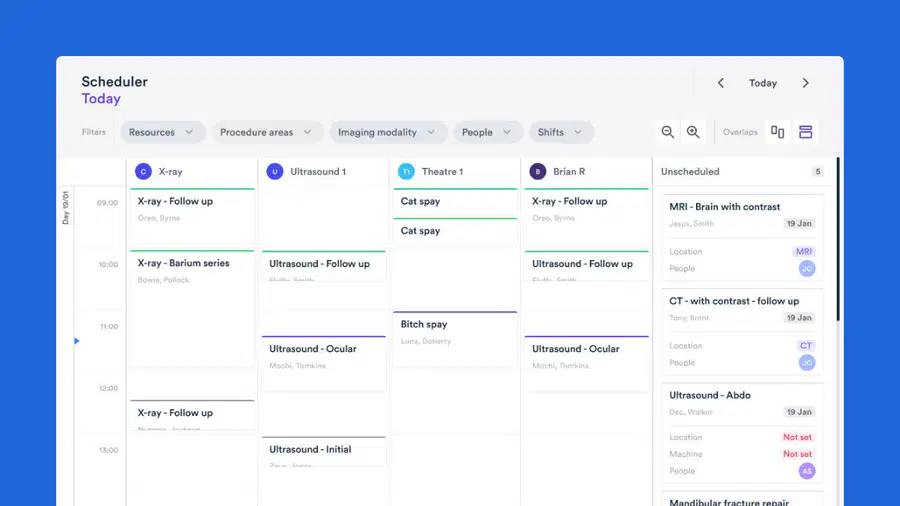Click the current time marker arrow
The height and width of the screenshot is (506, 900).
click(77, 341)
